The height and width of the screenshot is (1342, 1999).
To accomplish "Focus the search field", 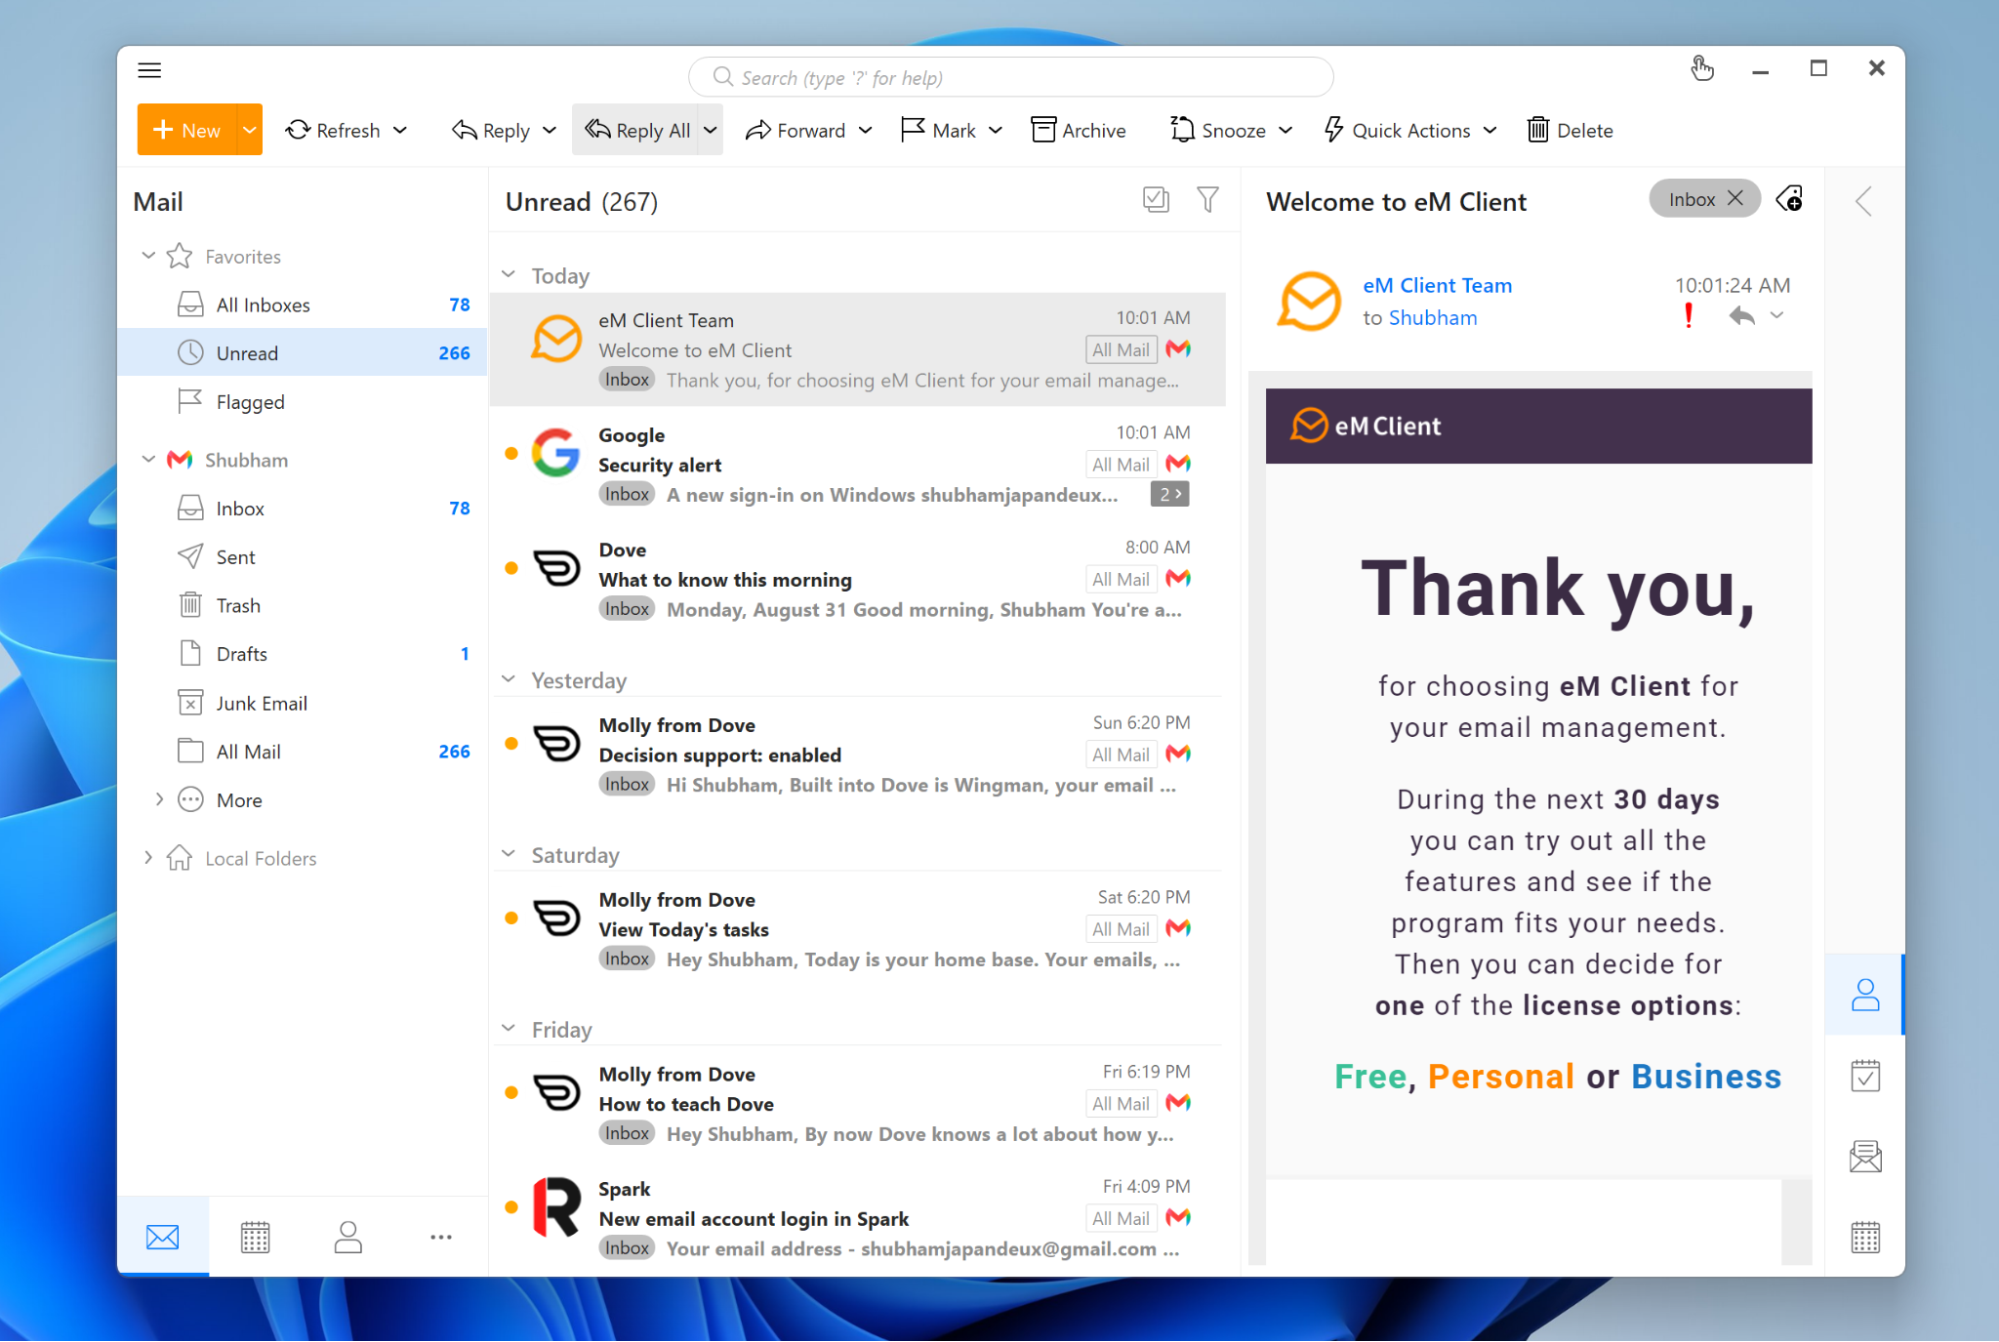I will (x=1011, y=77).
